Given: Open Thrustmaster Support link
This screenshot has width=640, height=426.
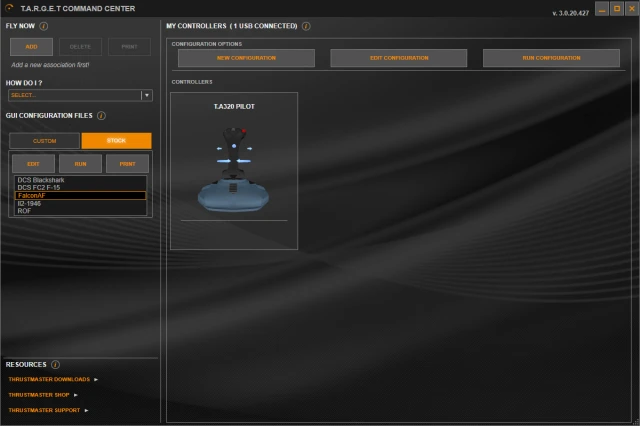Looking at the screenshot, I should pyautogui.click(x=44, y=410).
